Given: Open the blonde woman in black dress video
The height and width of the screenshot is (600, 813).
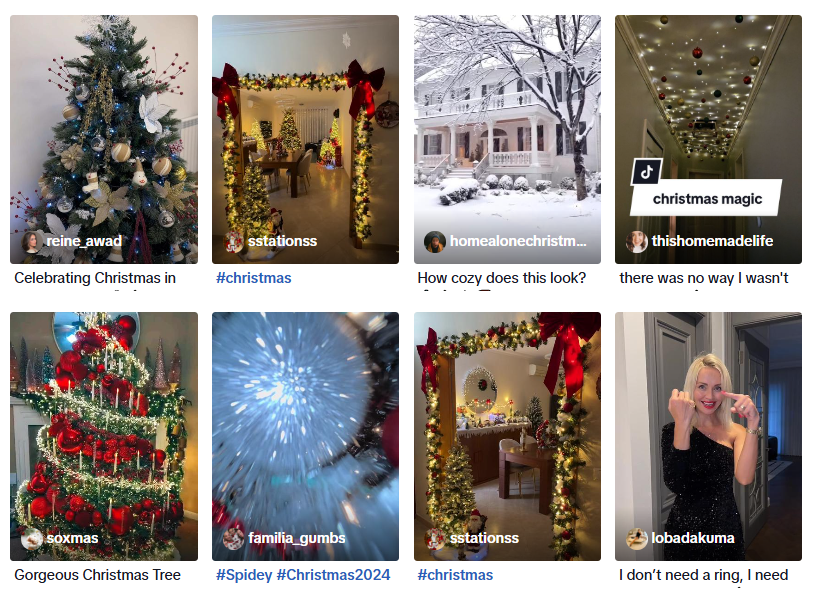Looking at the screenshot, I should point(708,436).
